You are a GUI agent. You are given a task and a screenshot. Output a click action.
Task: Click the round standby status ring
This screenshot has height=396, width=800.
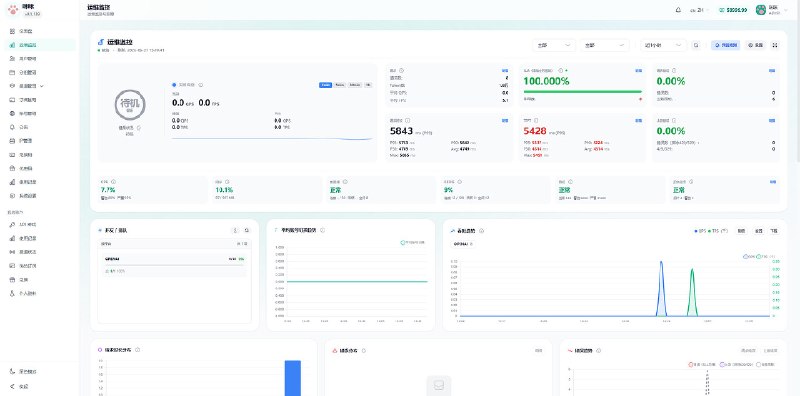(130, 105)
